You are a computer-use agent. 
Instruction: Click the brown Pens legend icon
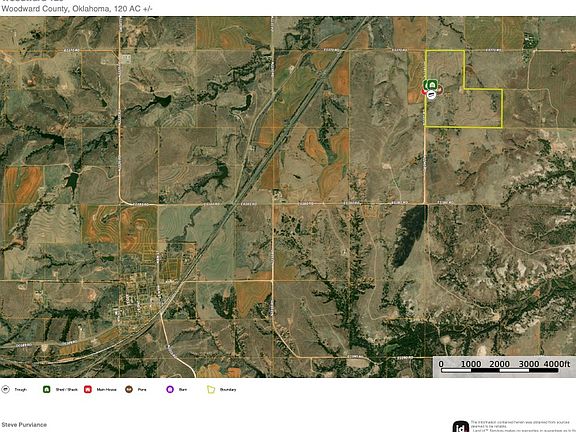pyautogui.click(x=129, y=389)
